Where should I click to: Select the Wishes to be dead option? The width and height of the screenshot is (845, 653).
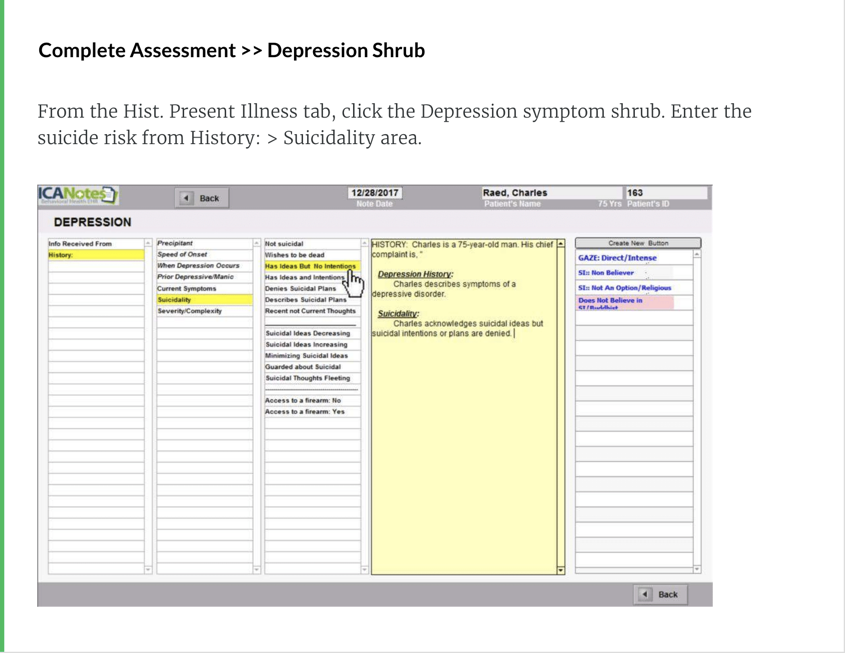(294, 255)
